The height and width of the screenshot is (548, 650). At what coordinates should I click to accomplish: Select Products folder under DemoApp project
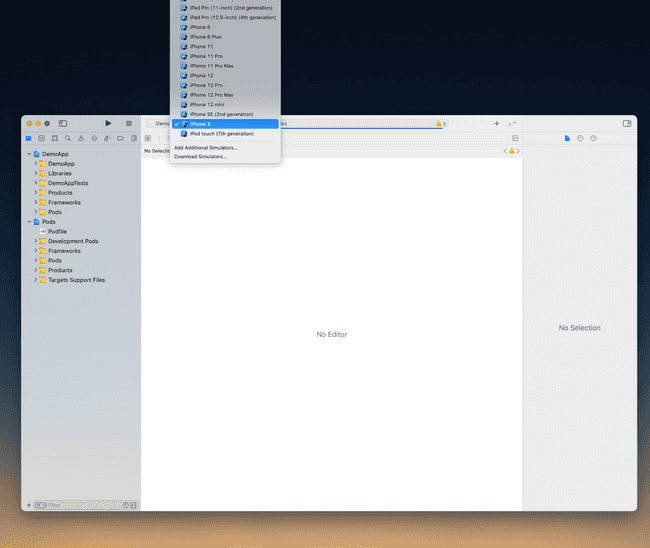[x=60, y=193]
